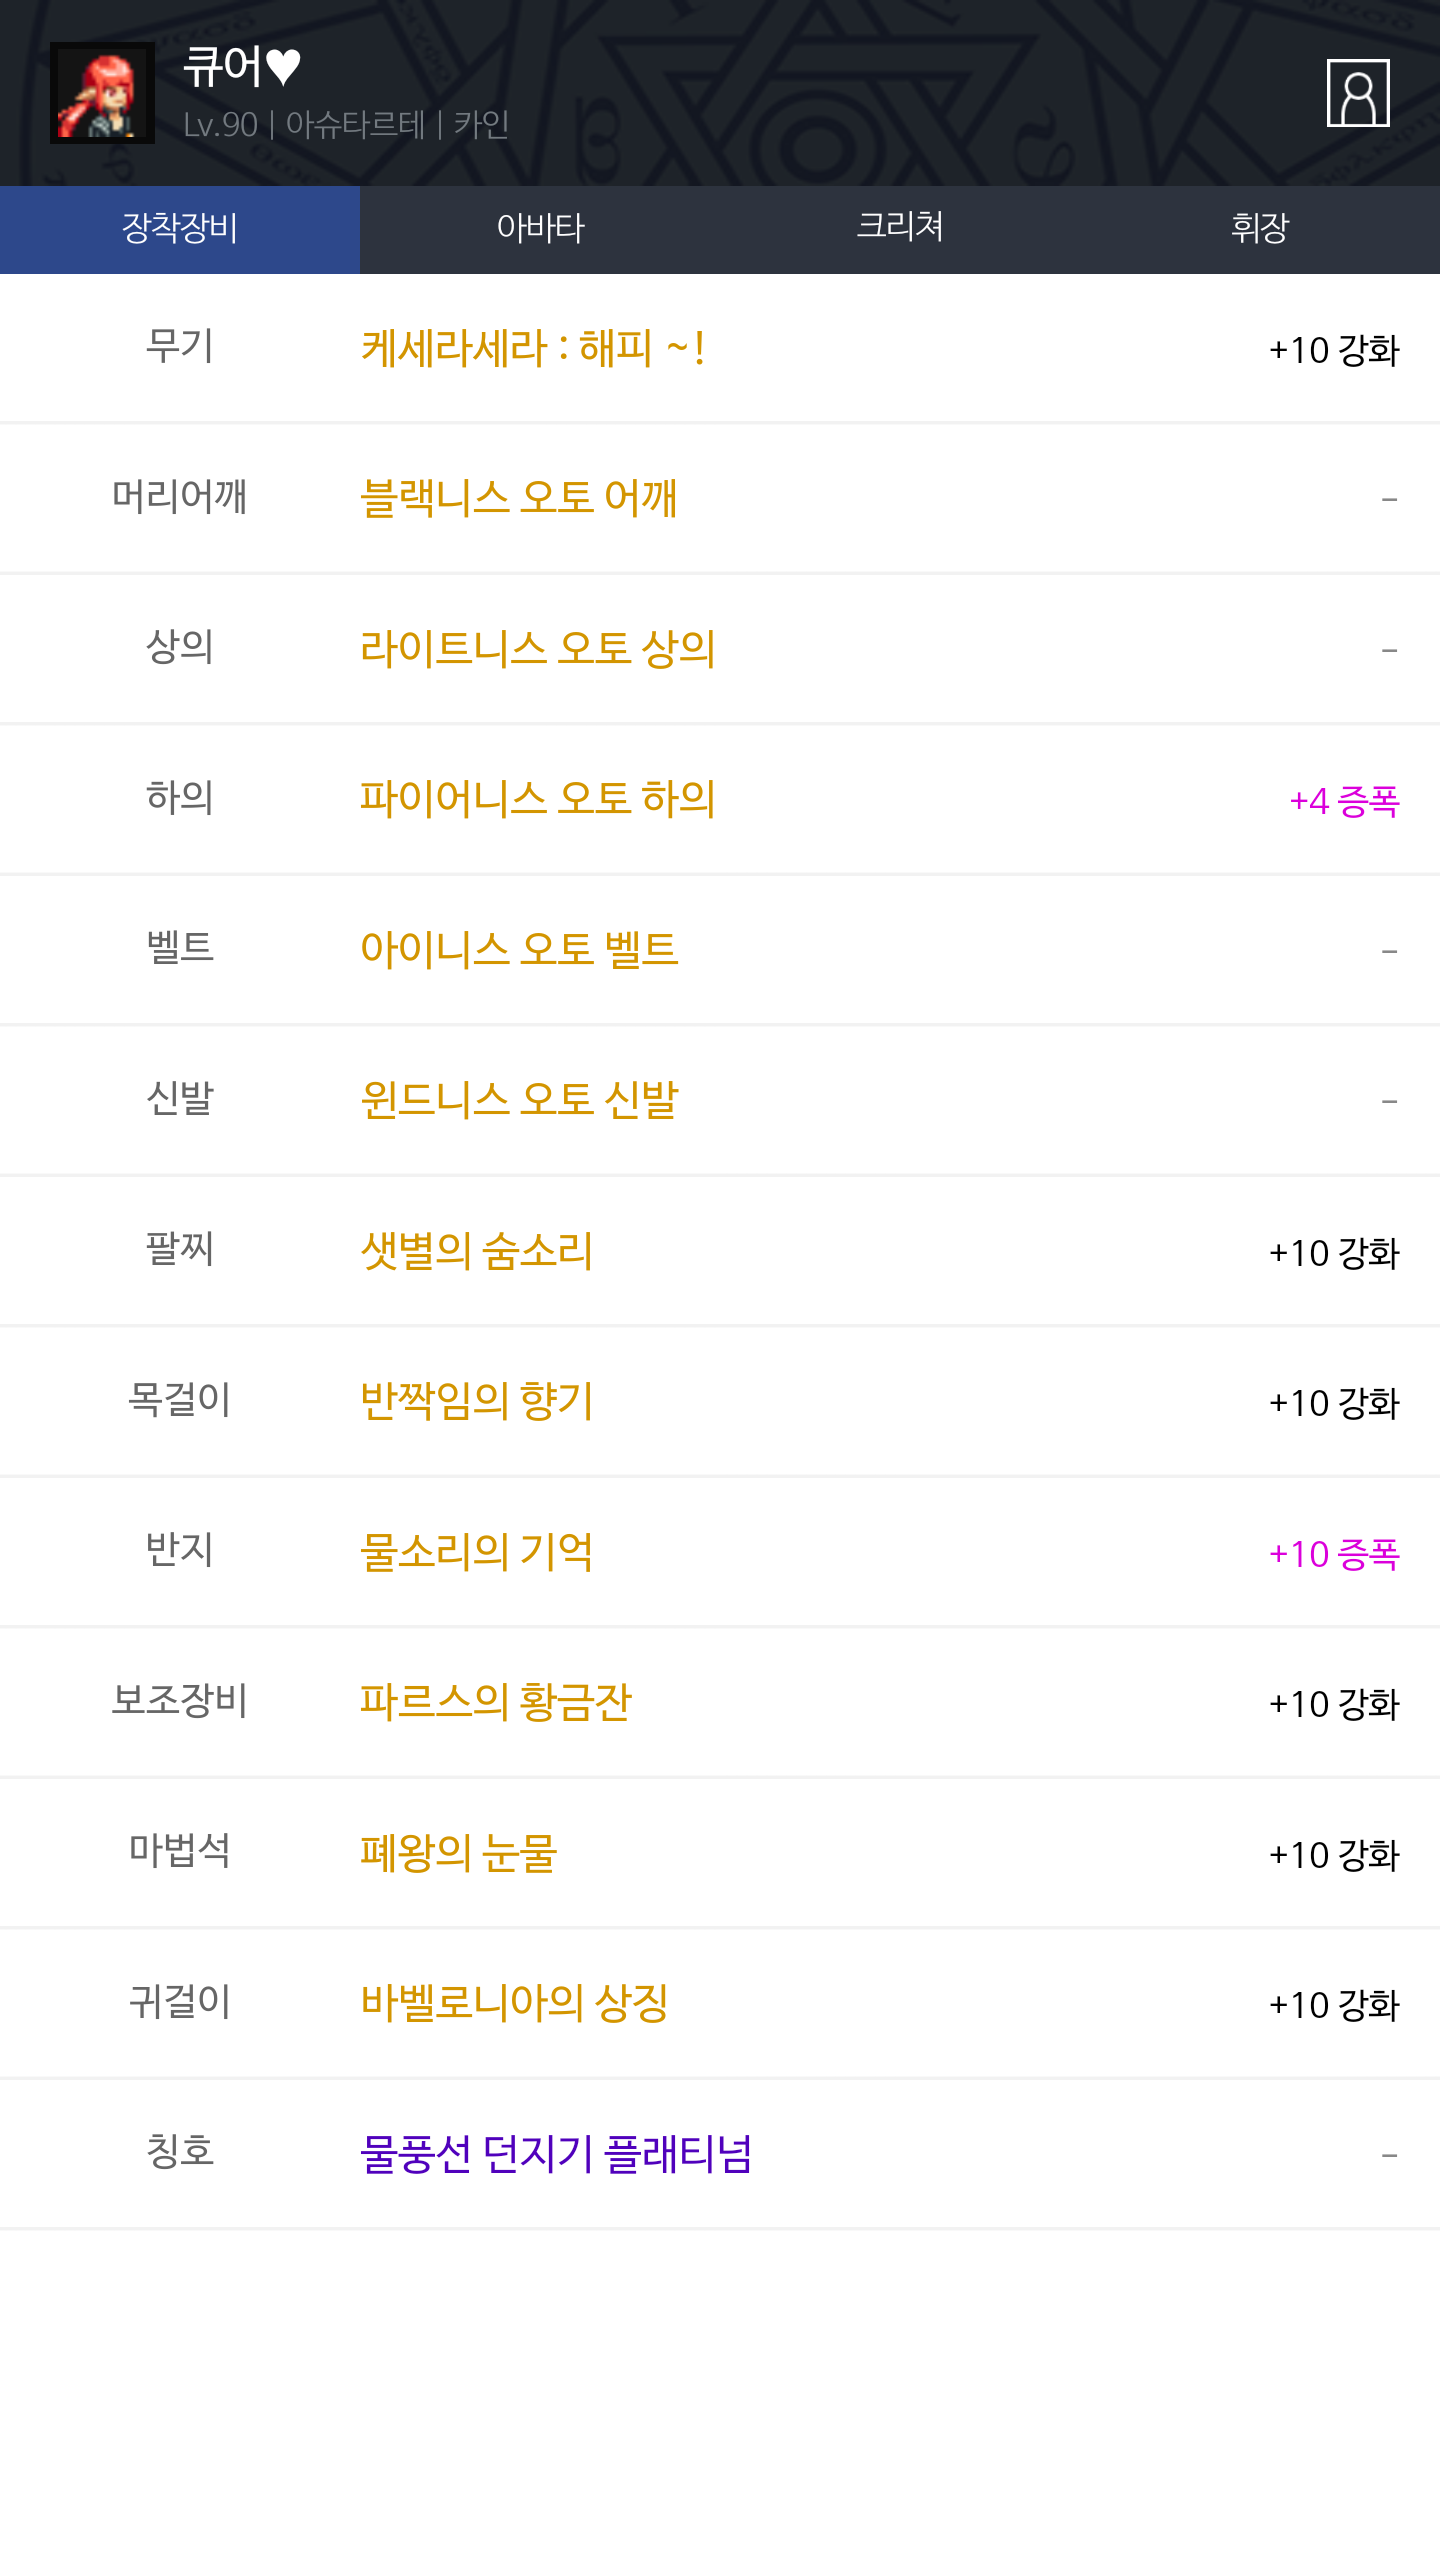Click the profile icon in the header
1440x2560 pixels.
coord(1357,93)
